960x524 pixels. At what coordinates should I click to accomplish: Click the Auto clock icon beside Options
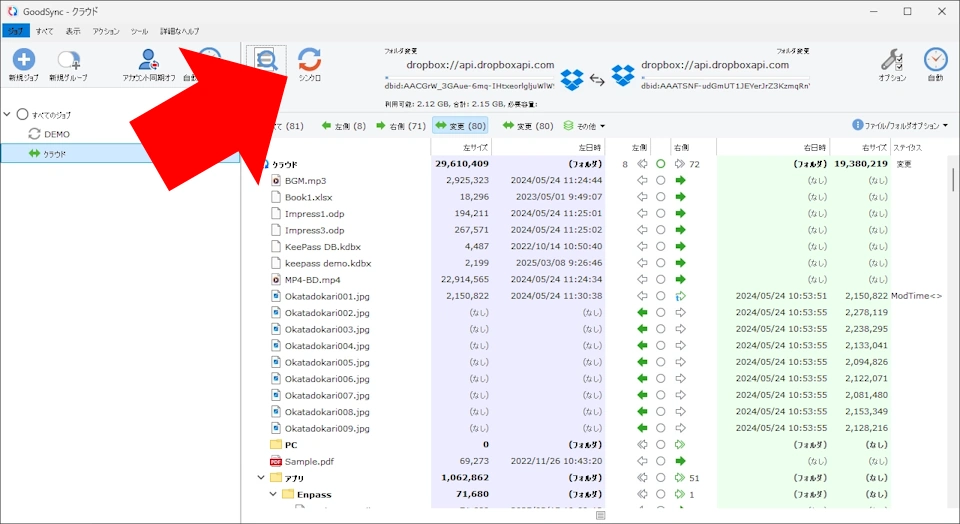936,60
